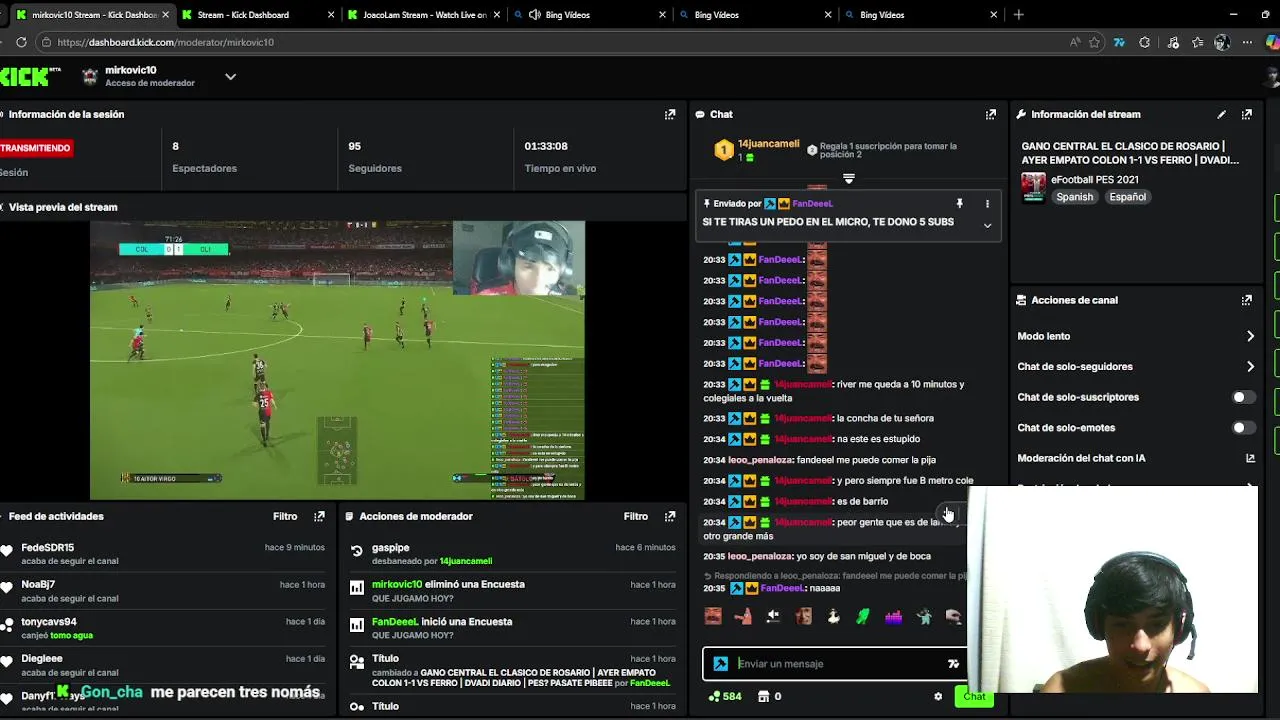This screenshot has height=720, width=1280.
Task: Click the green Chat button
Action: click(x=974, y=696)
